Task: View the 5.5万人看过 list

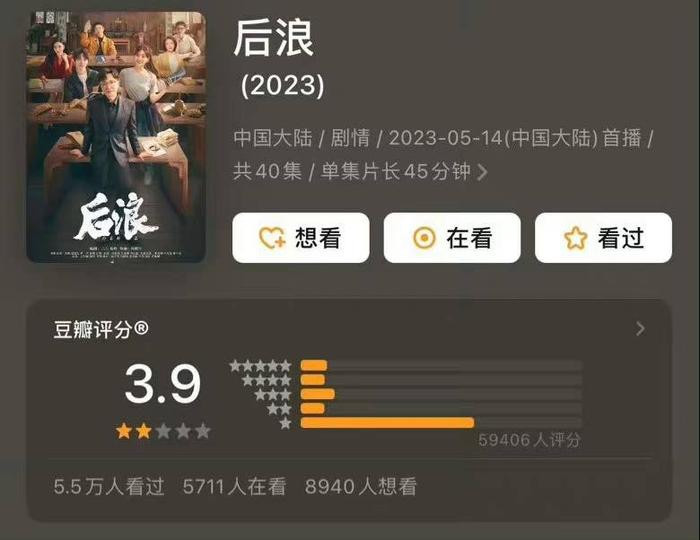Action: click(x=108, y=486)
